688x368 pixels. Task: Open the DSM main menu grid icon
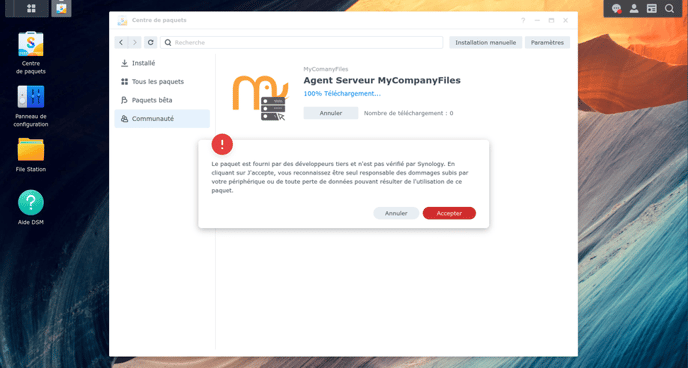(x=31, y=8)
